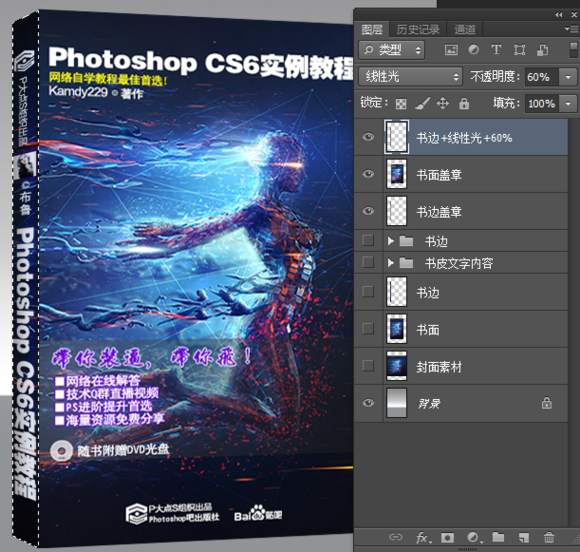Open the Layers panel options menu
The height and width of the screenshot is (552, 580).
(572, 29)
